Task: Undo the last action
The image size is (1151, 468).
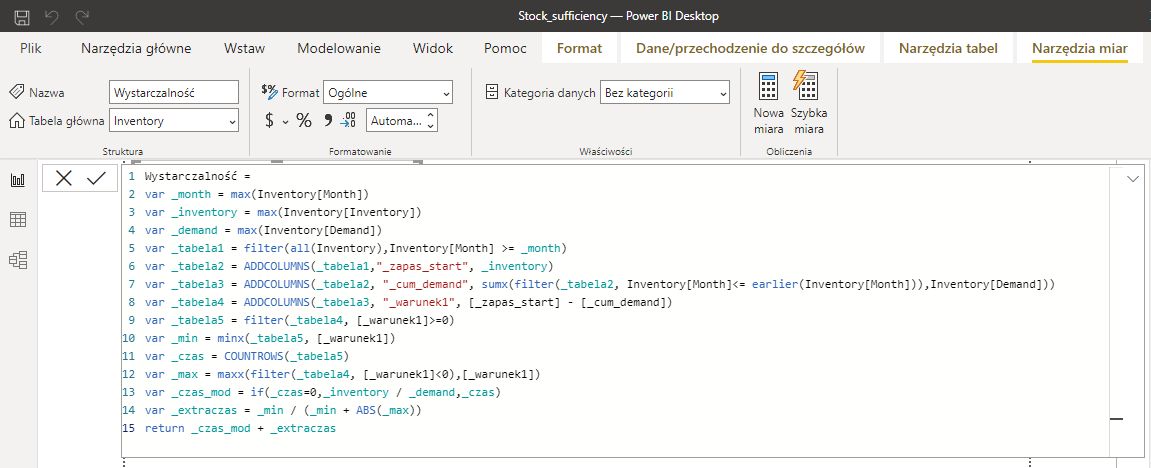Action: tap(52, 15)
